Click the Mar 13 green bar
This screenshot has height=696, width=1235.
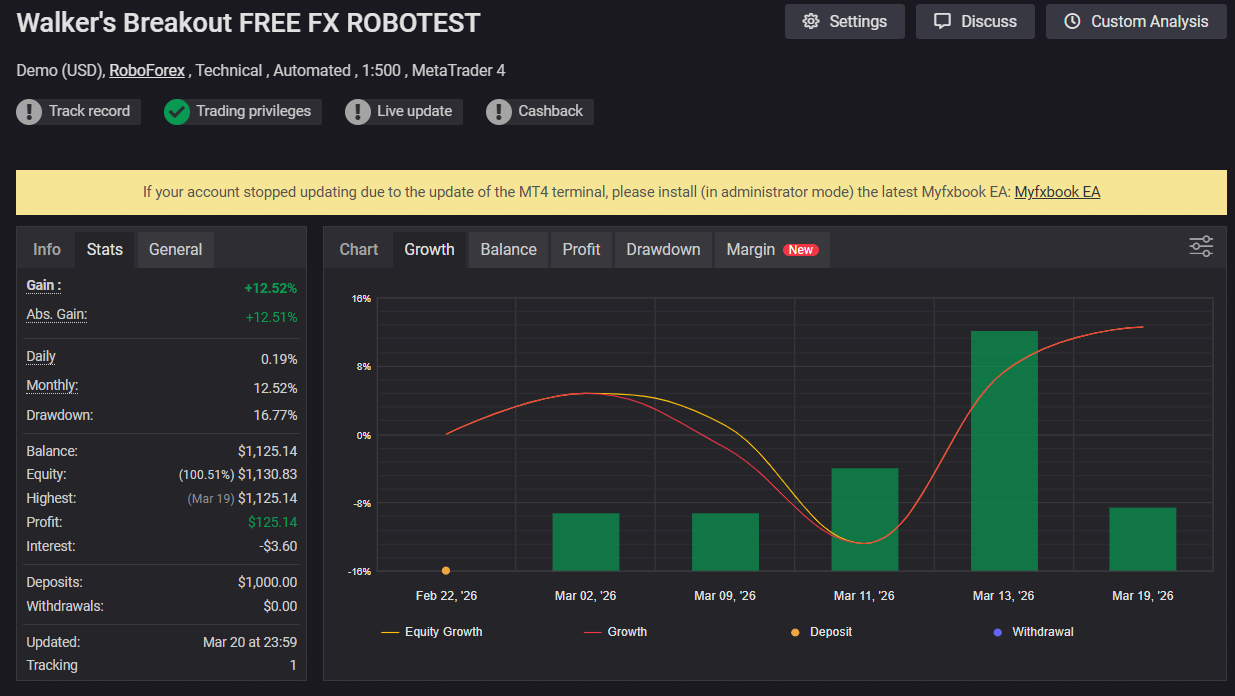point(1004,450)
